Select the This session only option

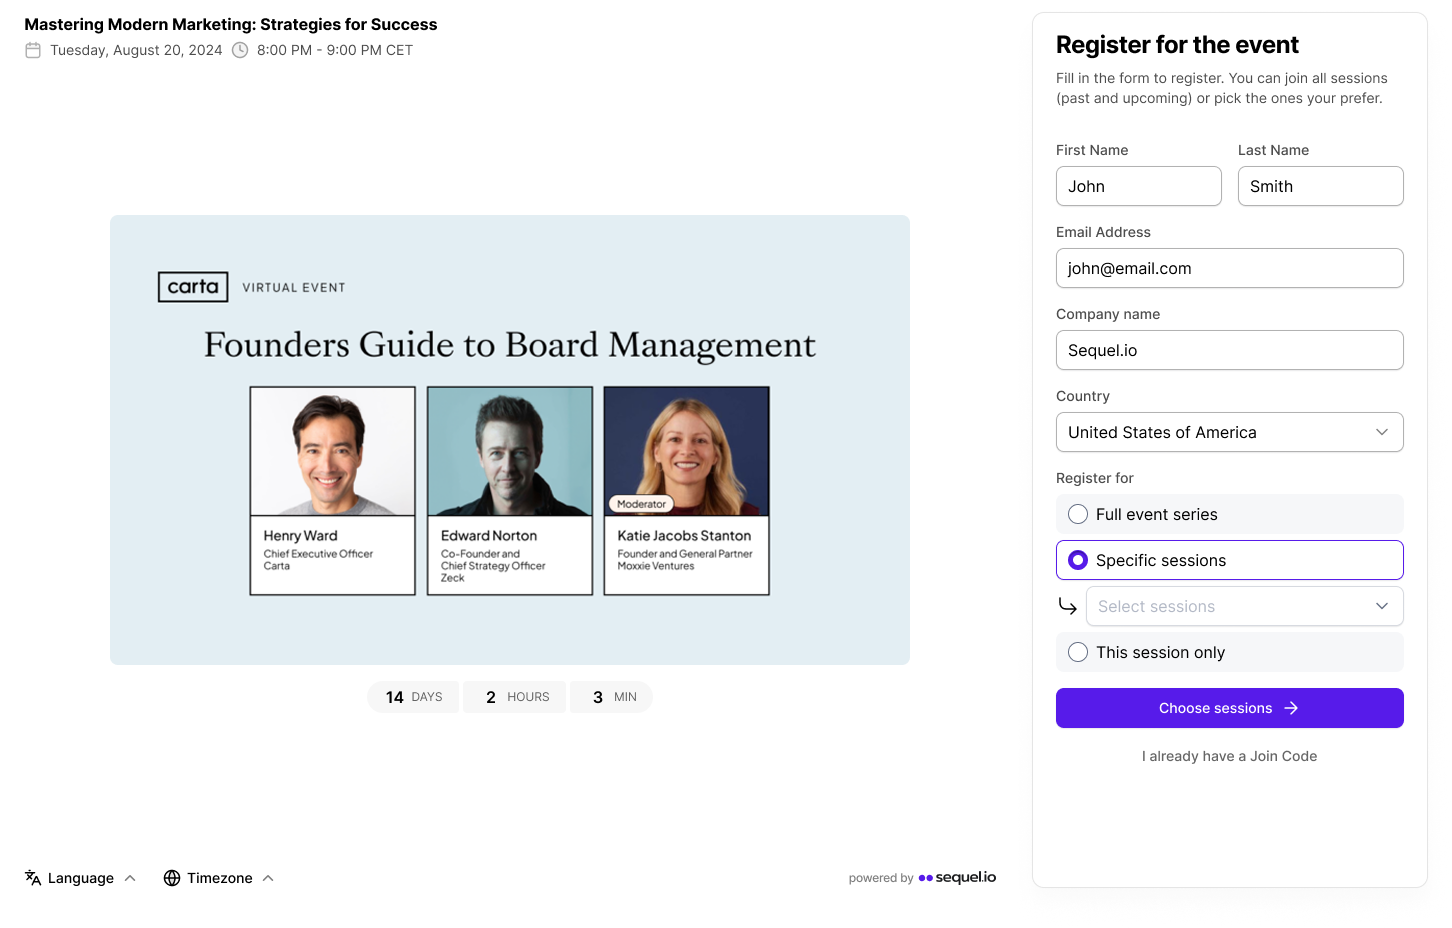(x=1230, y=652)
